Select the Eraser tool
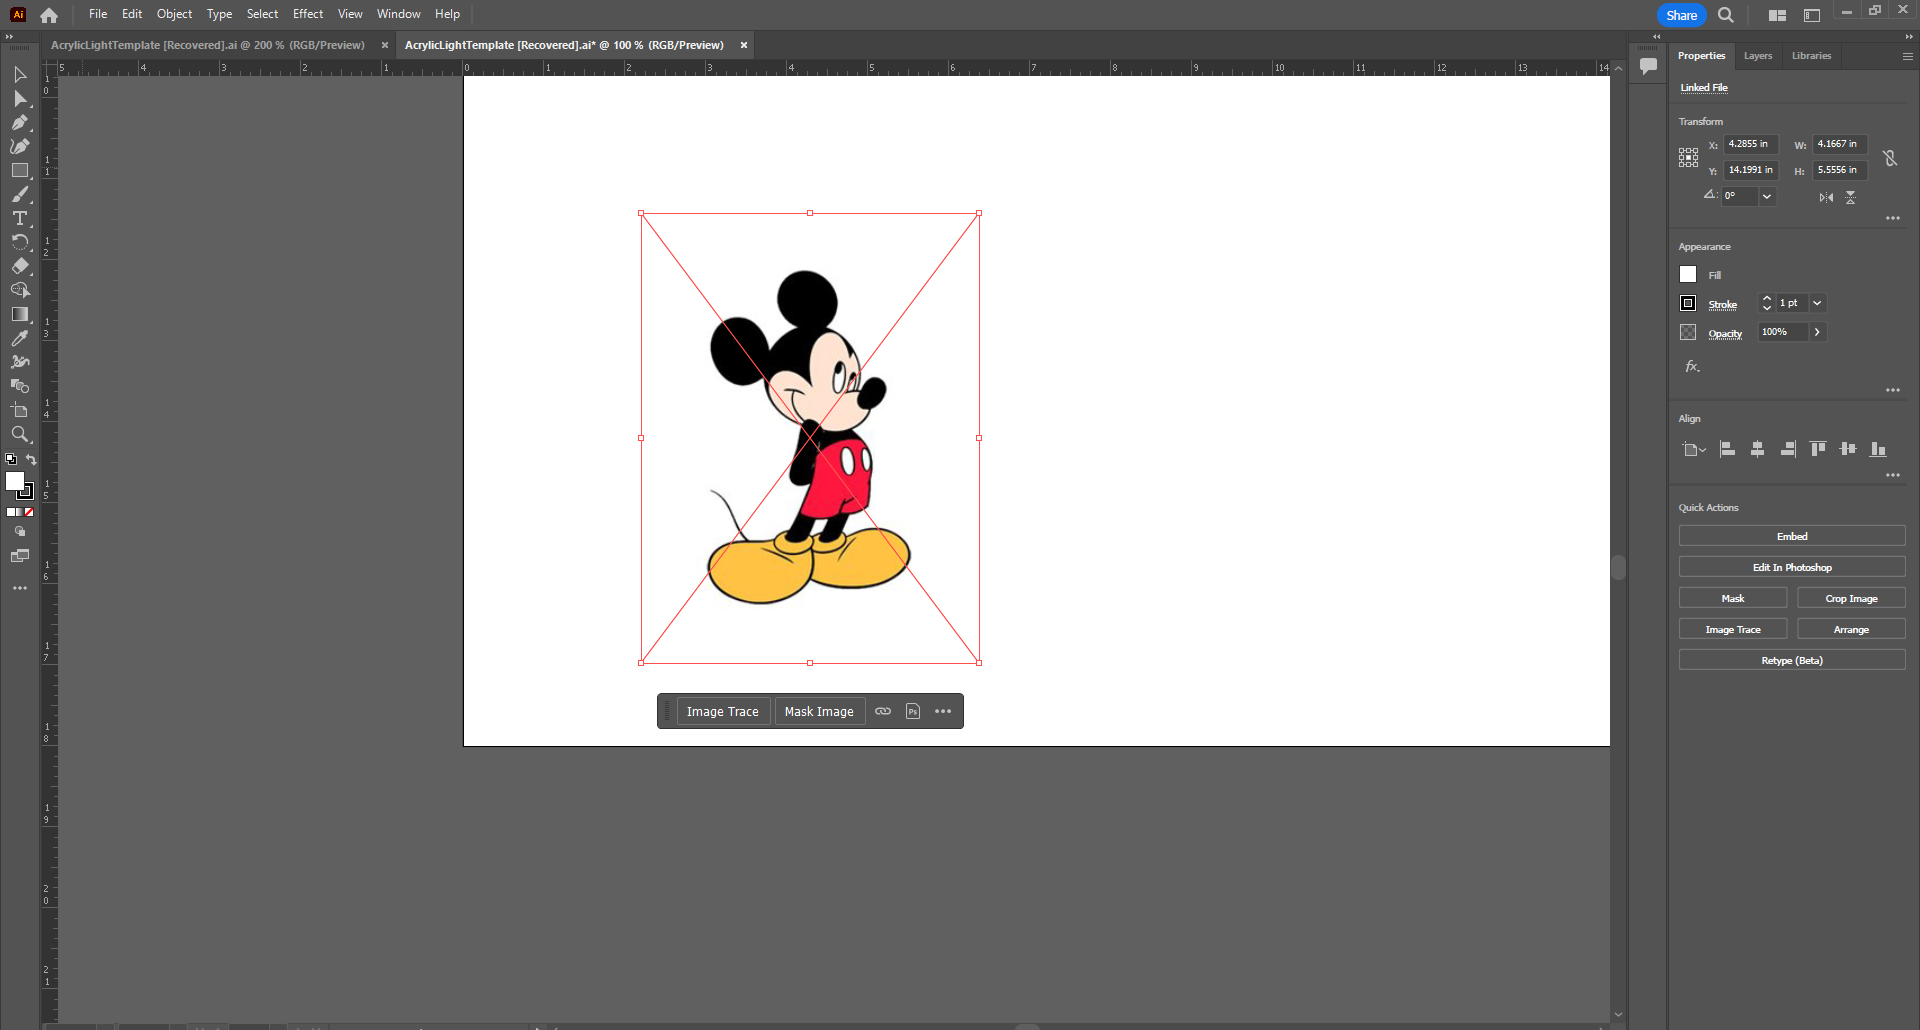The width and height of the screenshot is (1920, 1030). (20, 266)
